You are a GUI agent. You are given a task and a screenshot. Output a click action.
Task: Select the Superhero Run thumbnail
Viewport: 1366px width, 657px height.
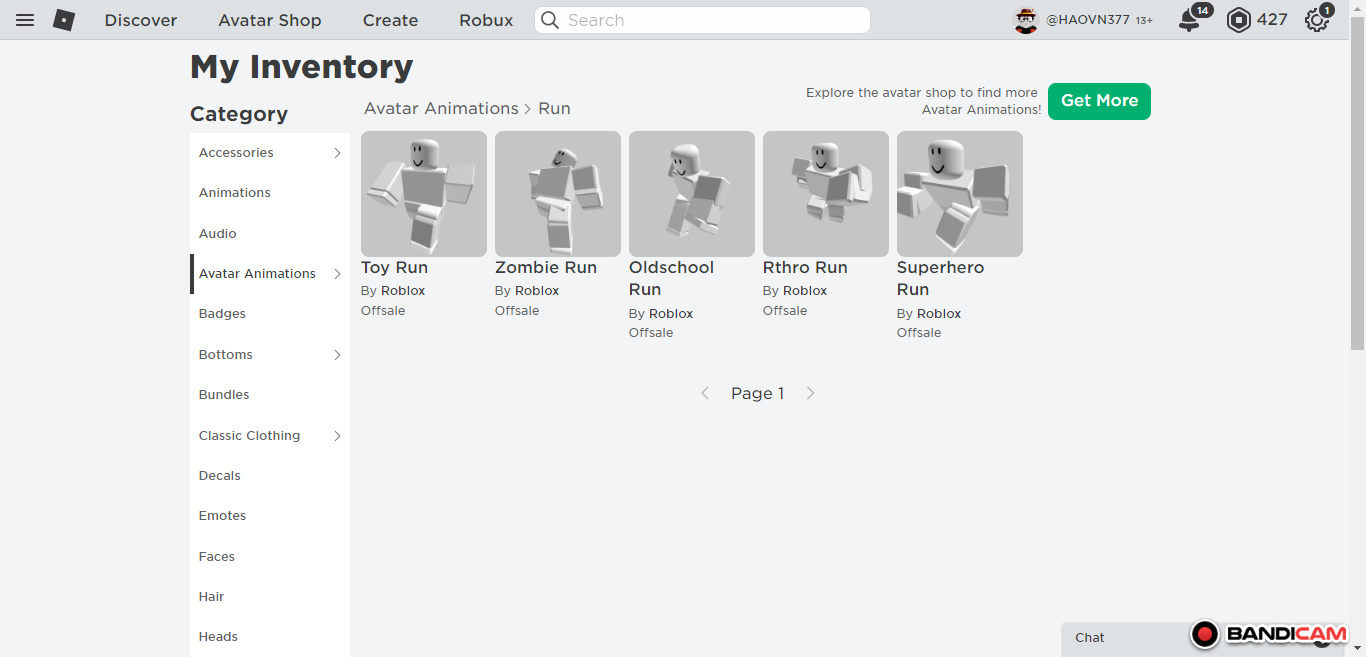pos(959,194)
